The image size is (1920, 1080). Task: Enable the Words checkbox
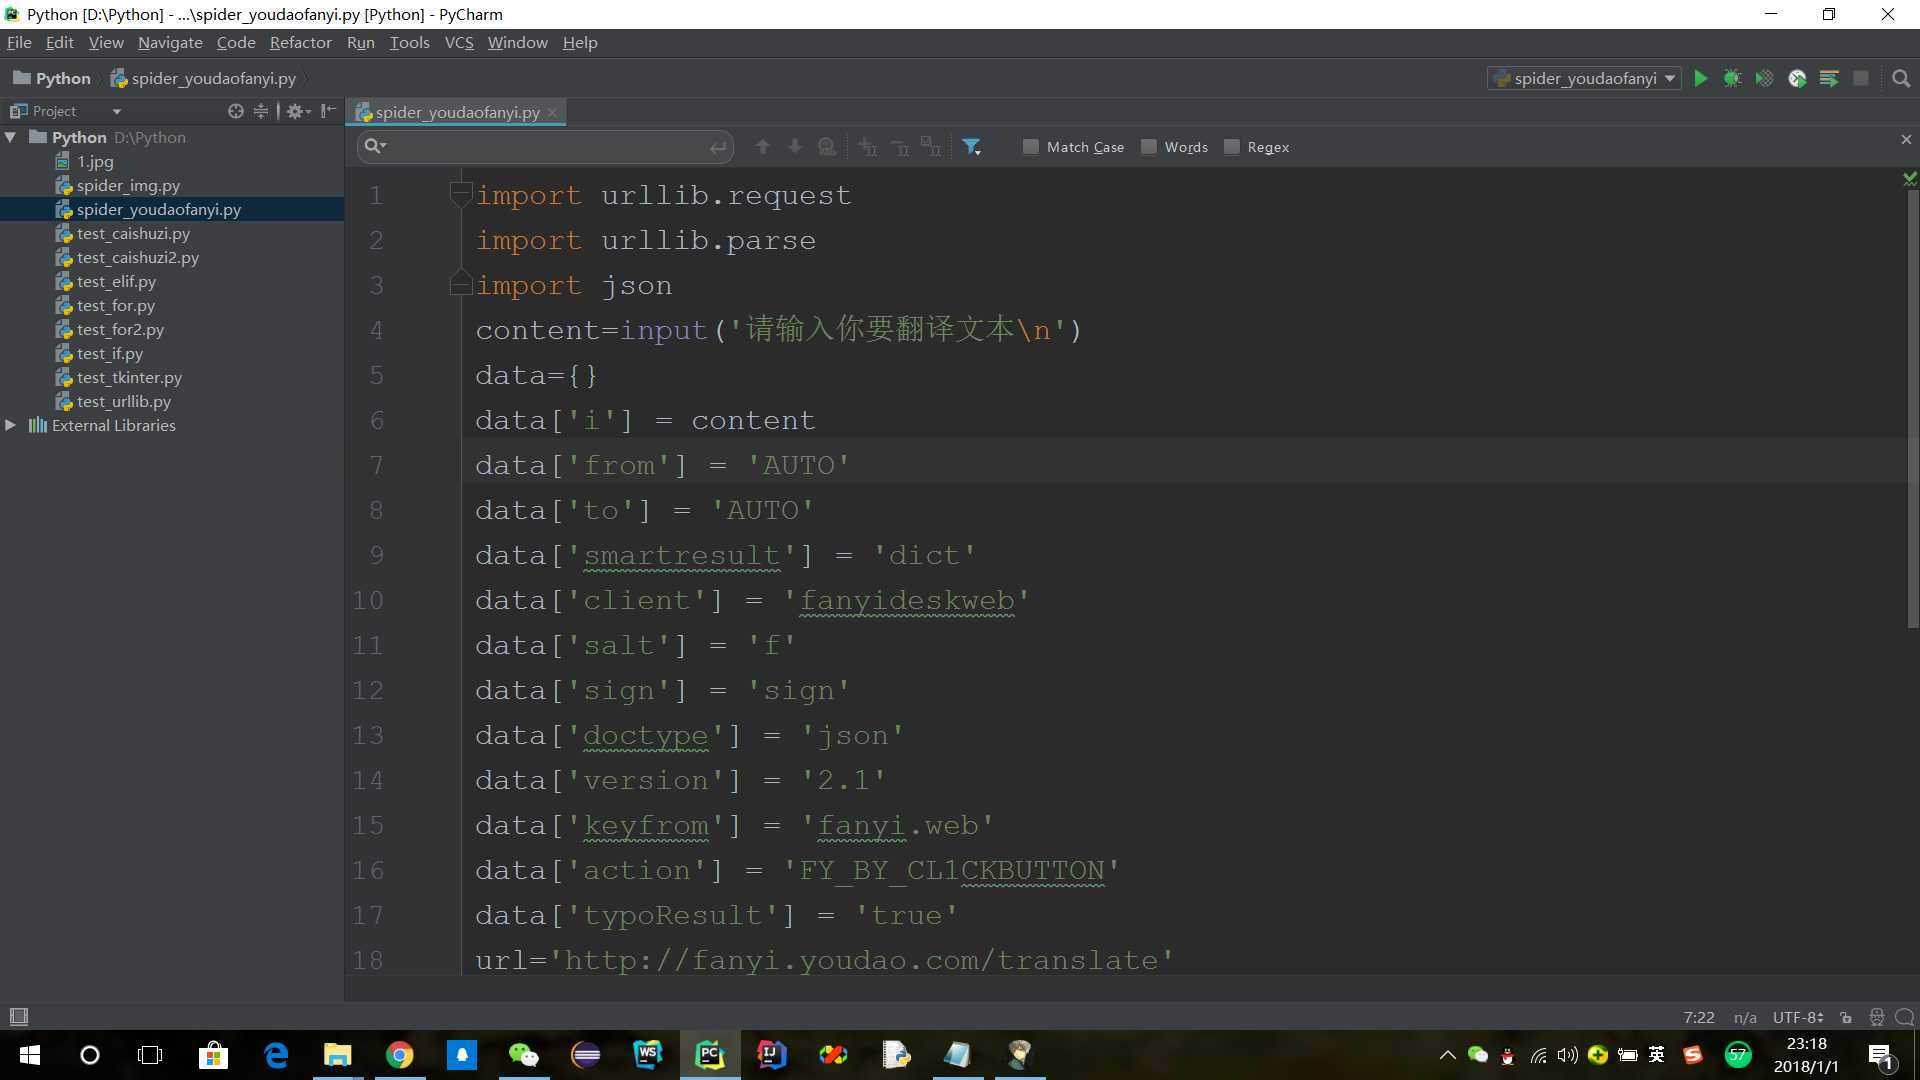coord(1149,147)
